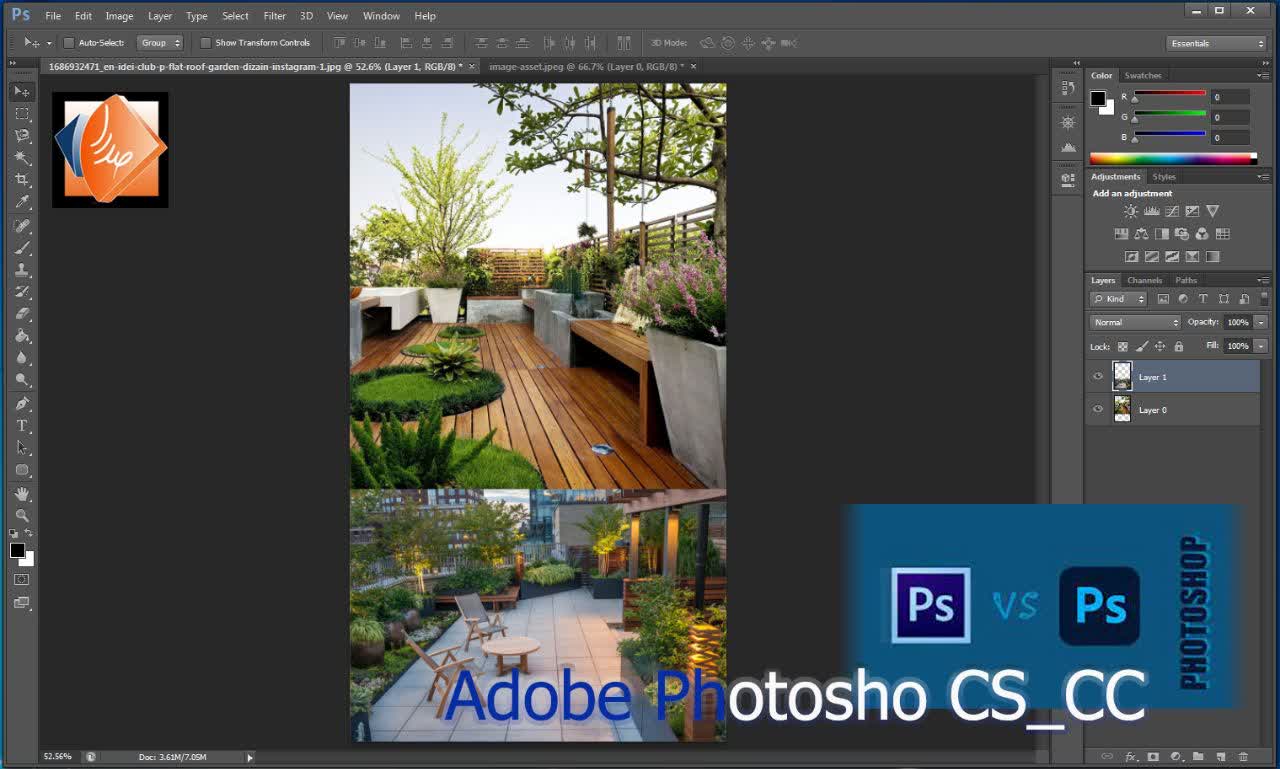The height and width of the screenshot is (769, 1280).
Task: Select the Magic Wand tool
Action: pos(22,158)
